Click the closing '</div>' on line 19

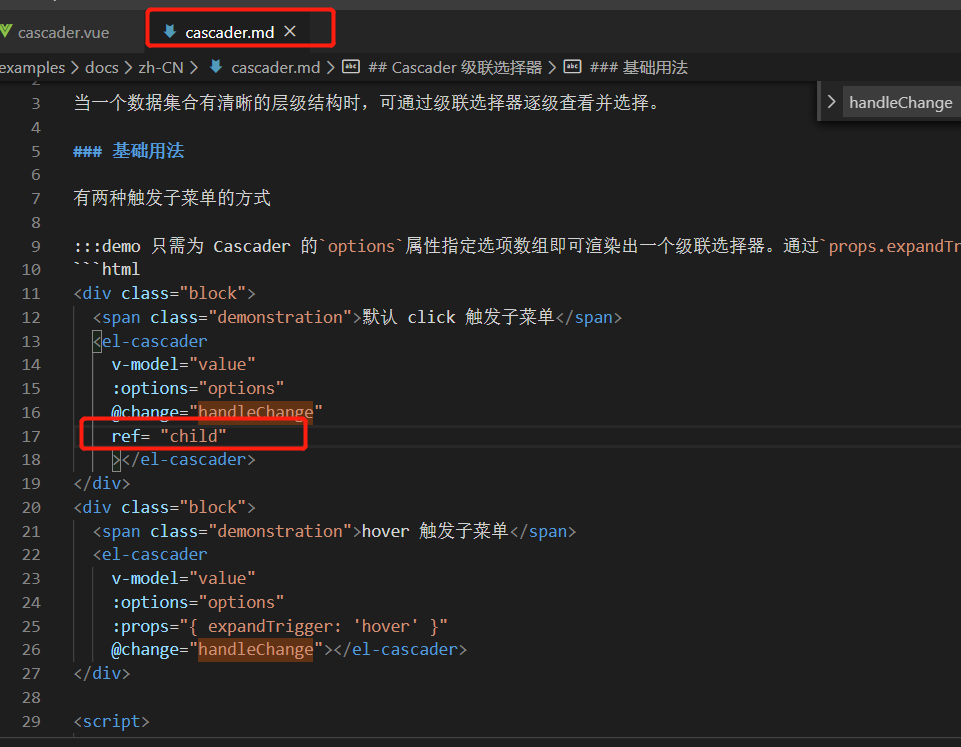pos(102,483)
